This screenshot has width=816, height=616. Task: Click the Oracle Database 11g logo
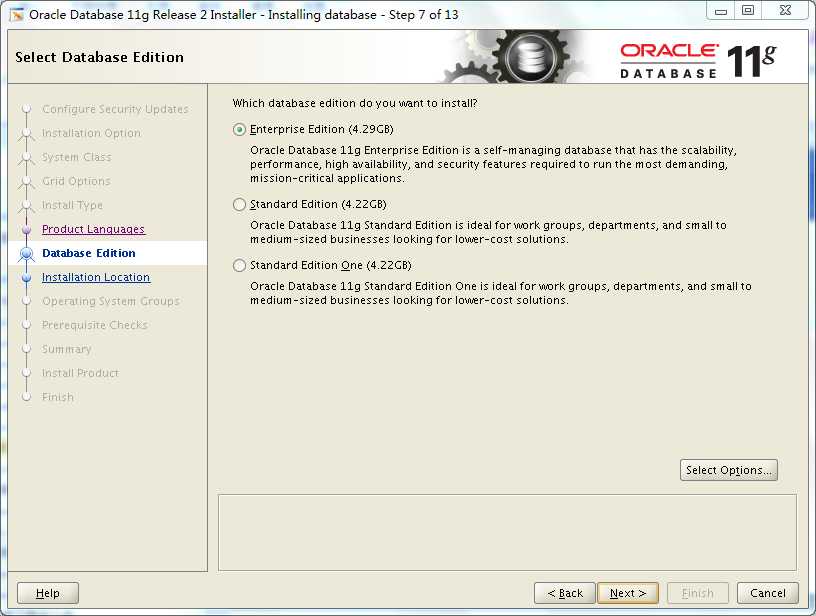click(x=698, y=61)
